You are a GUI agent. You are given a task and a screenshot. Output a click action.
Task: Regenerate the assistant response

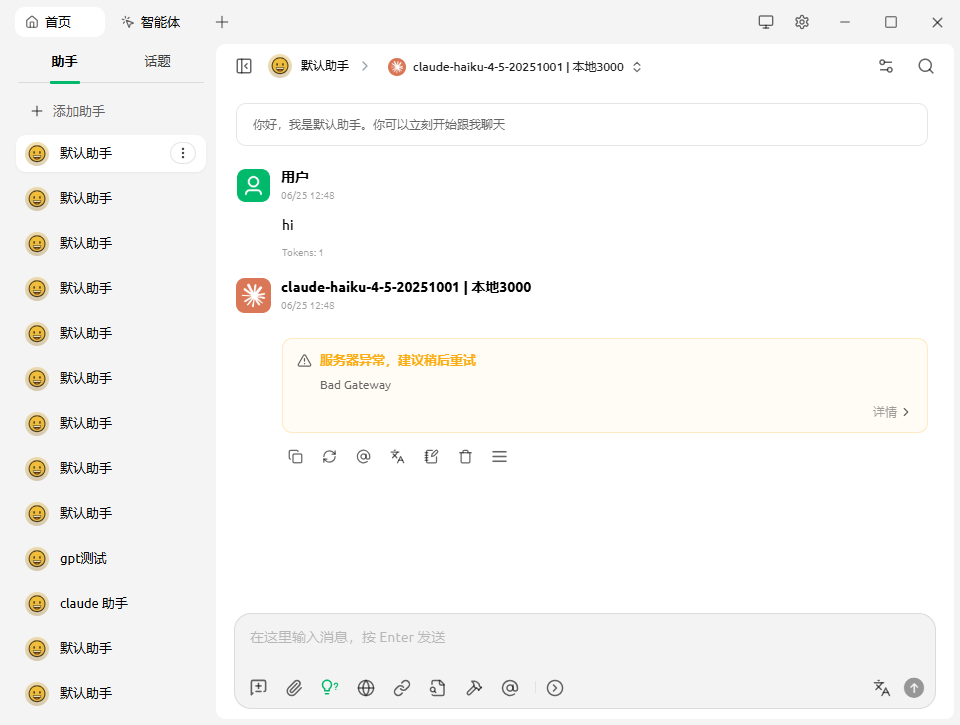pyautogui.click(x=329, y=457)
